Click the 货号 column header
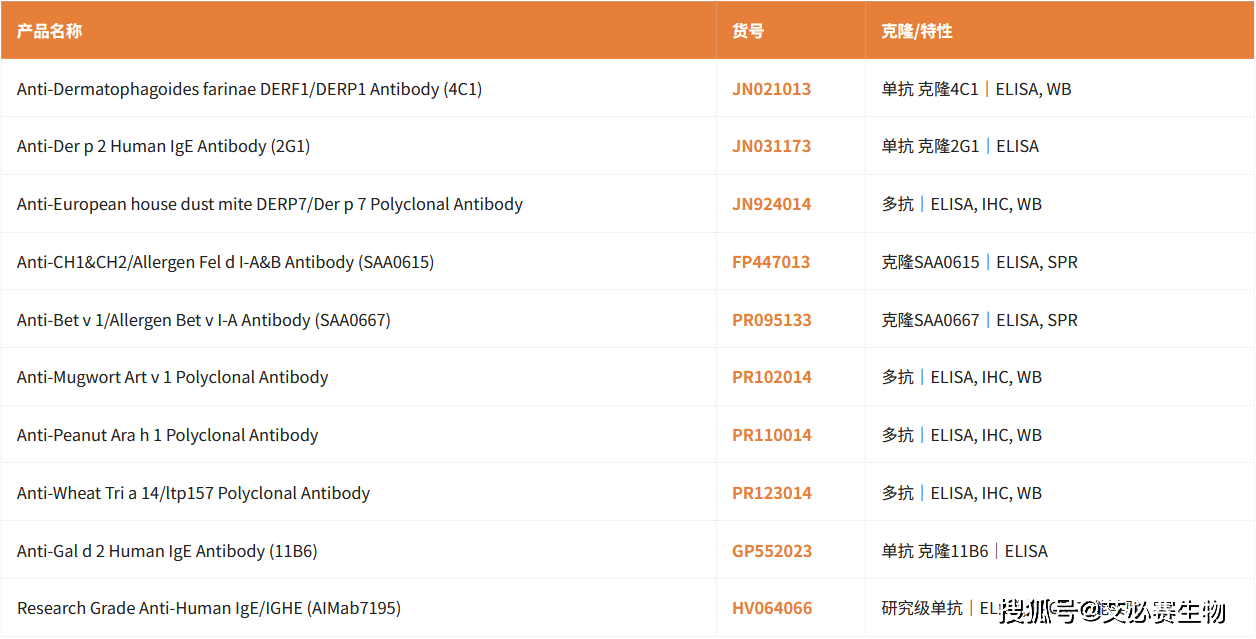 pyautogui.click(x=747, y=31)
